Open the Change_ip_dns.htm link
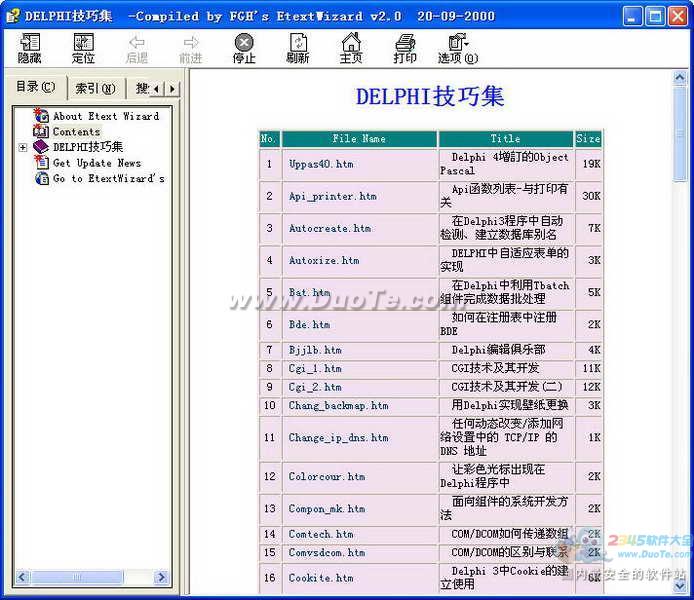Screen dimensions: 694x600 click(x=339, y=438)
